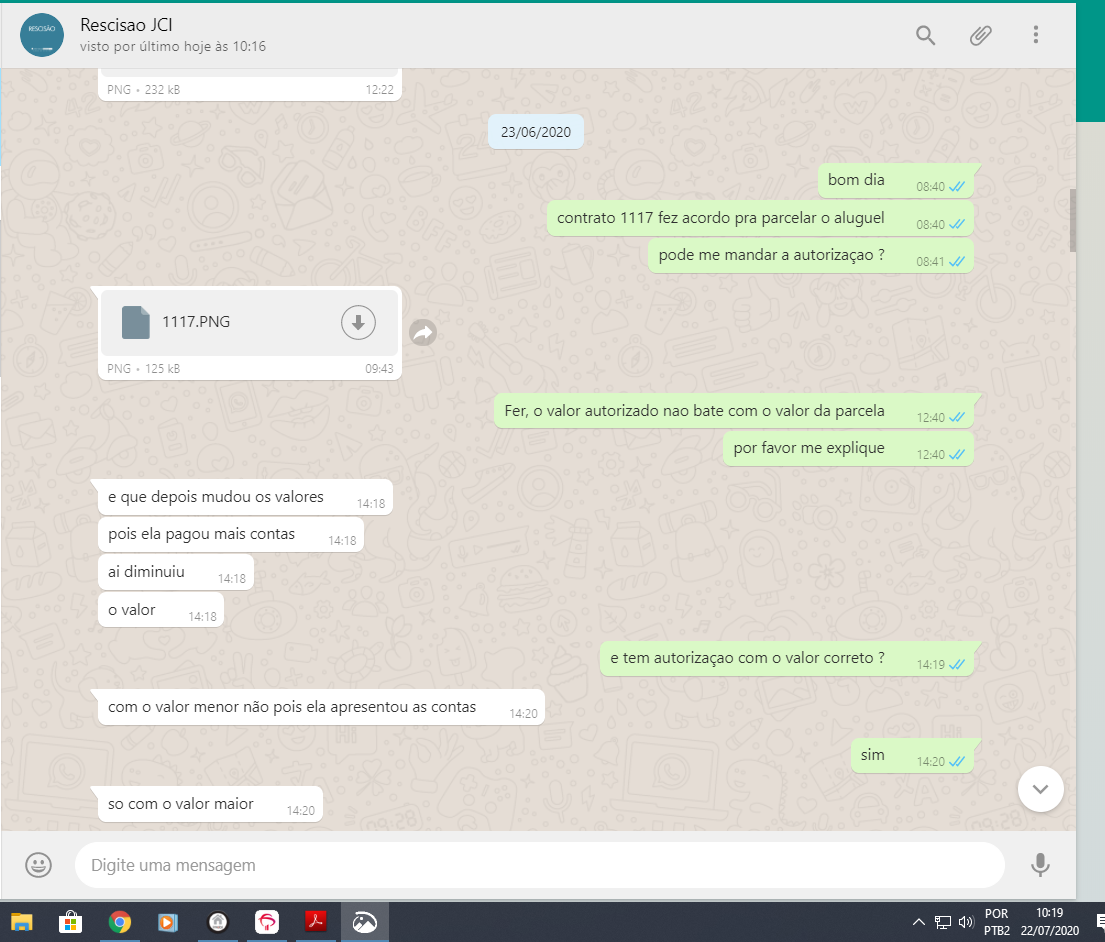Viewport: 1105px width, 942px height.
Task: Click the chat scrollbar thumb
Action: (x=1073, y=220)
